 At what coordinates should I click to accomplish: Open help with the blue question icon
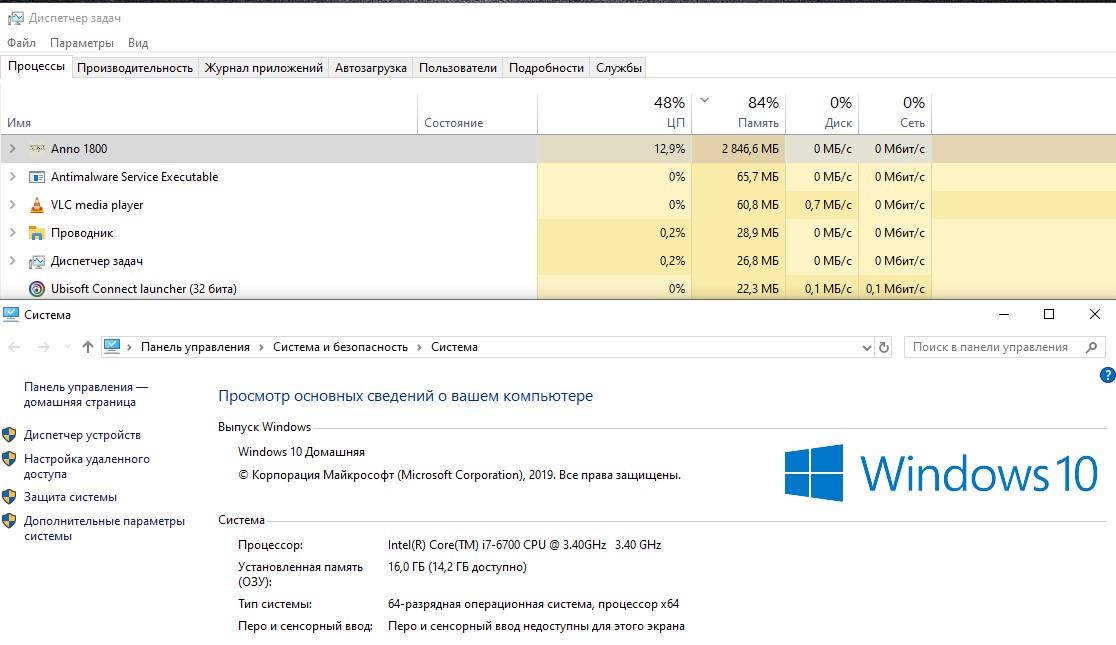(1107, 375)
